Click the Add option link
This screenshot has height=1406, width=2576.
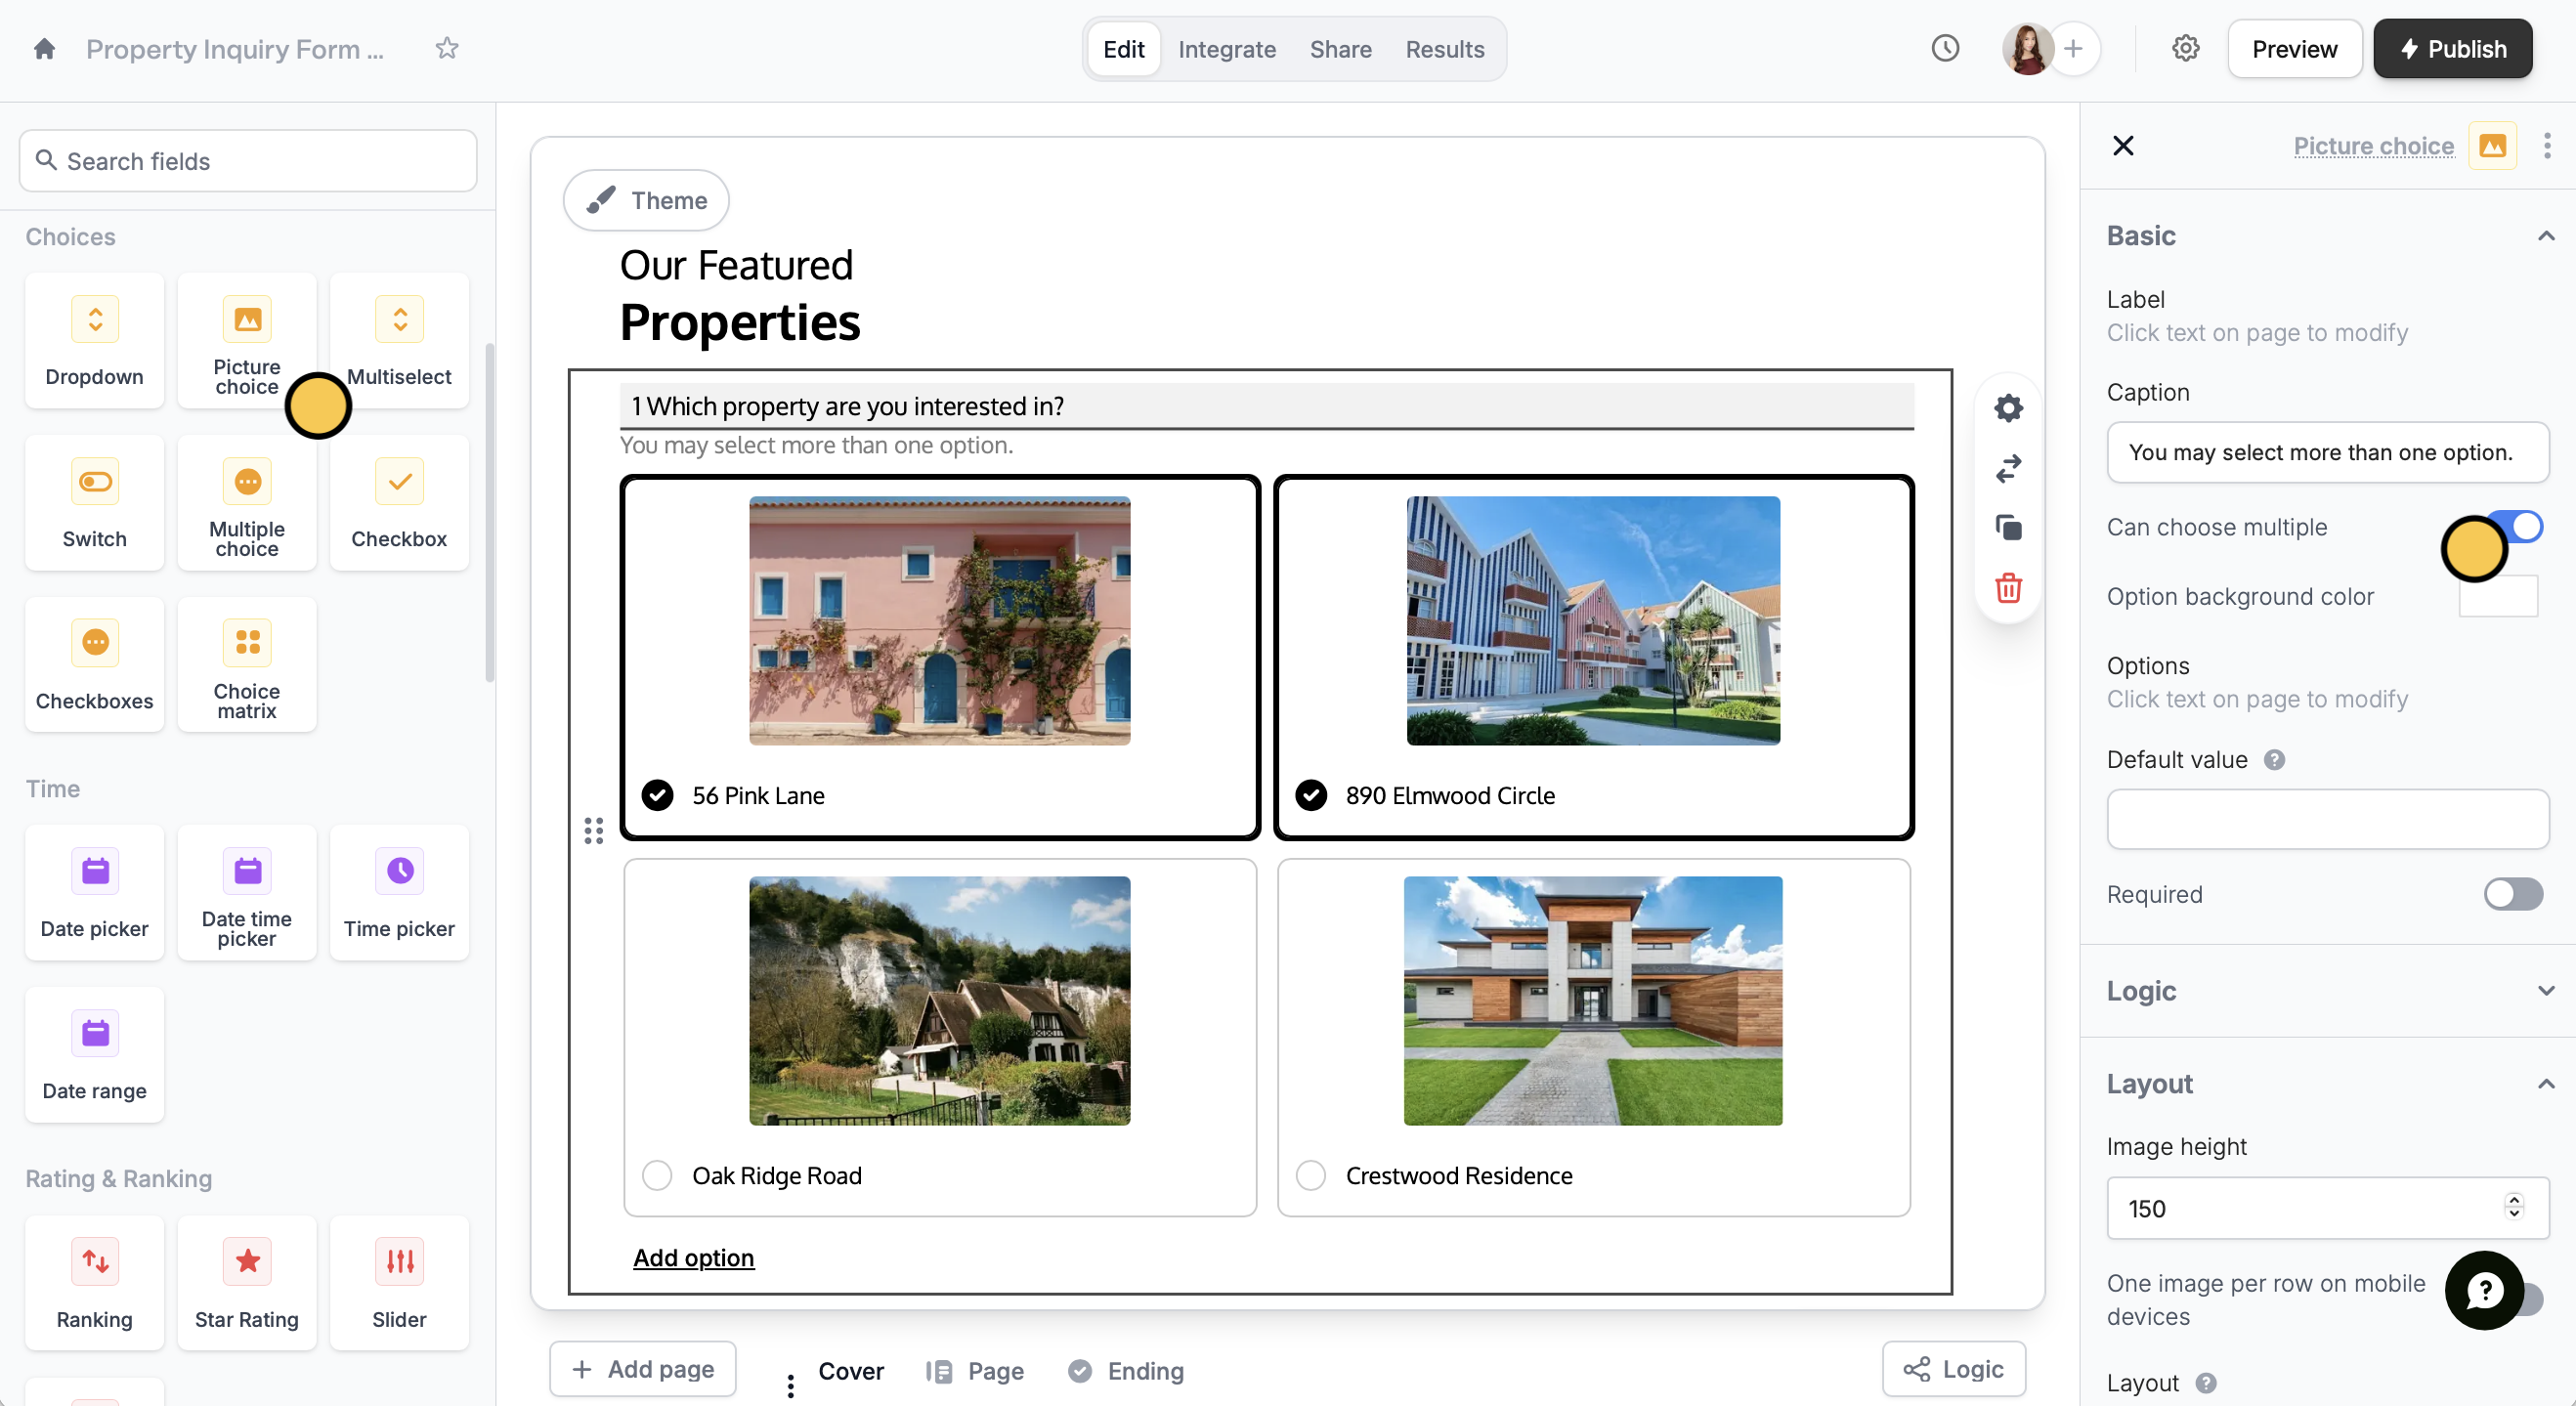[693, 1258]
